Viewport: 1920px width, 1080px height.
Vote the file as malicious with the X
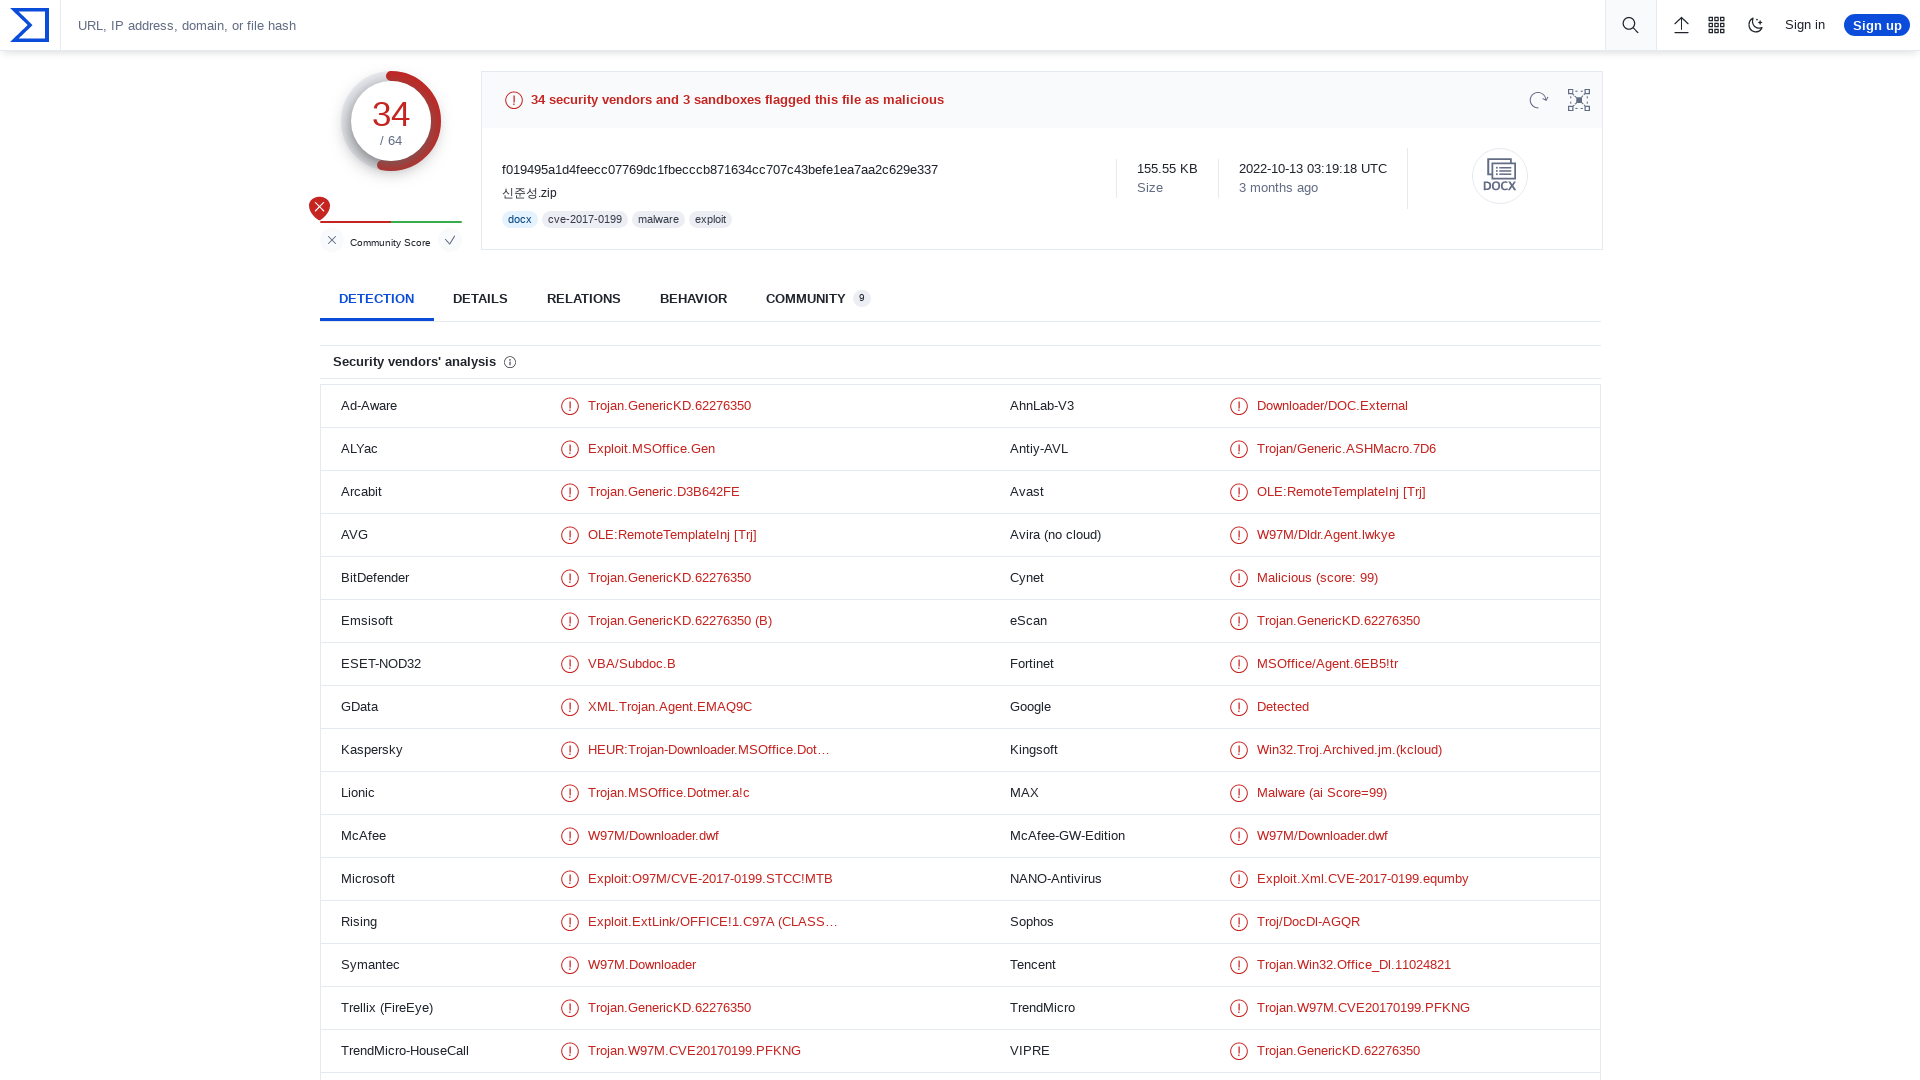click(332, 240)
